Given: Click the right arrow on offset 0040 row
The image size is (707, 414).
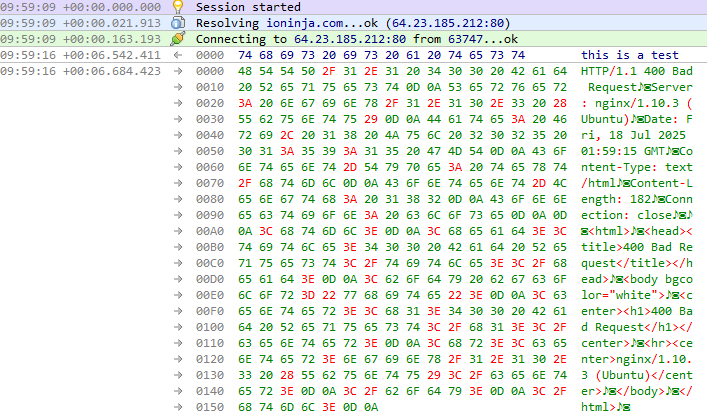Looking at the screenshot, I should (x=178, y=135).
